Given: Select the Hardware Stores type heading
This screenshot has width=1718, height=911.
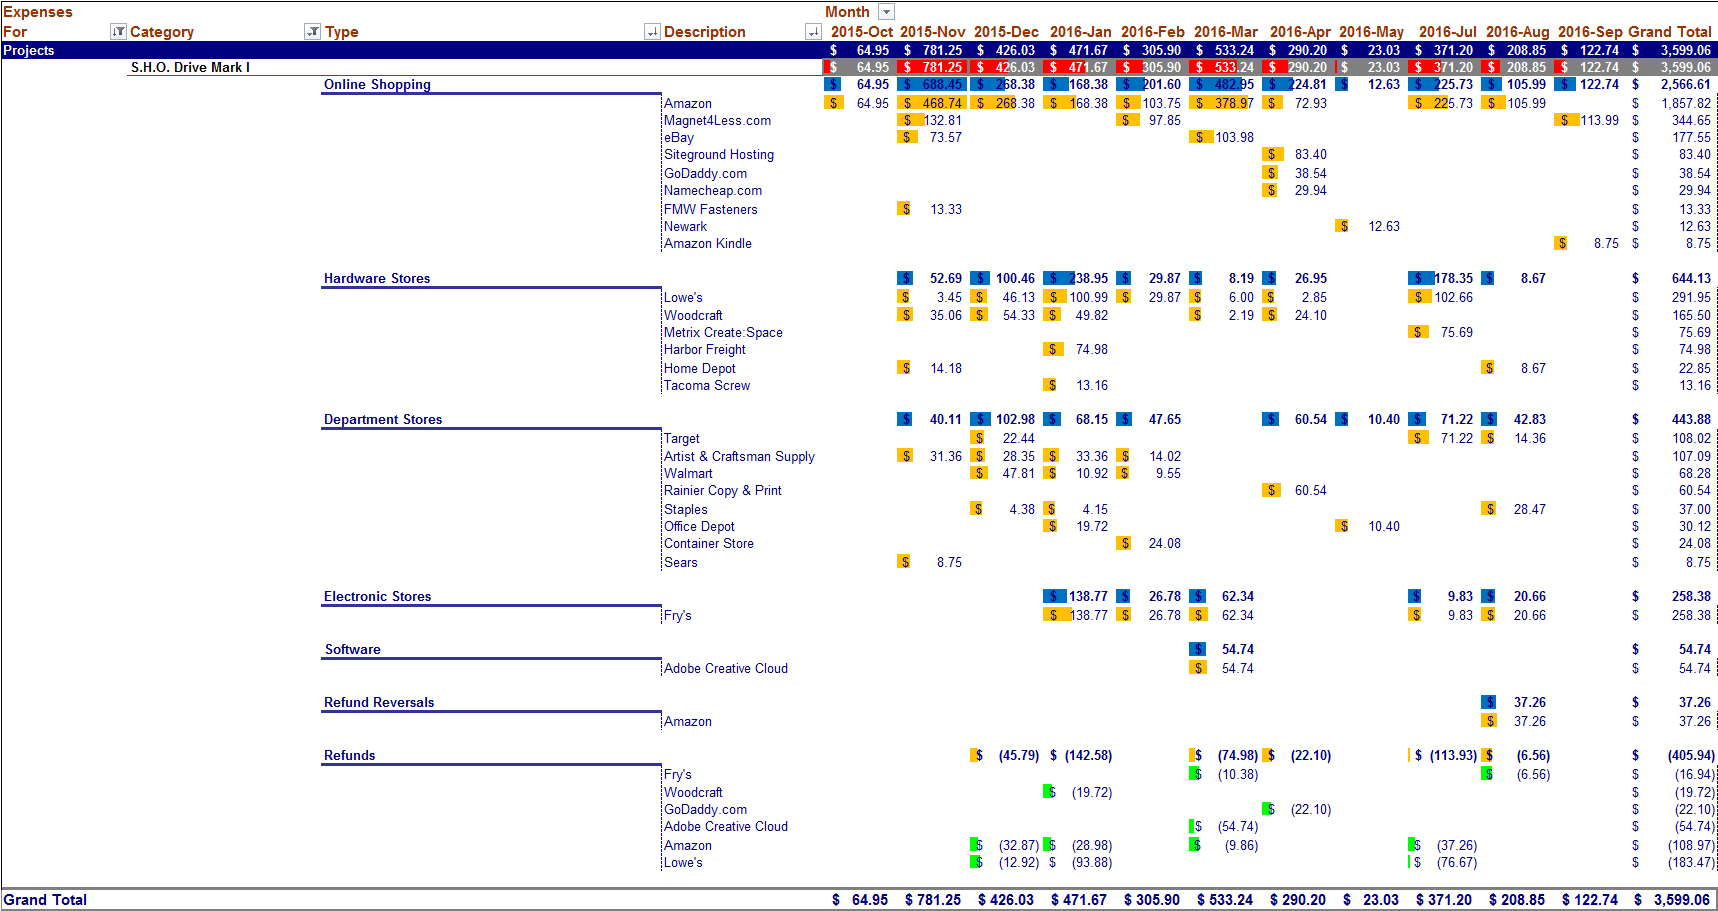Looking at the screenshot, I should click(377, 279).
